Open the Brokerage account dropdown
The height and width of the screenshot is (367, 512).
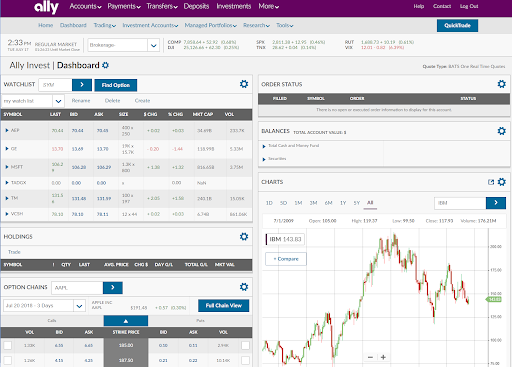pos(124,45)
